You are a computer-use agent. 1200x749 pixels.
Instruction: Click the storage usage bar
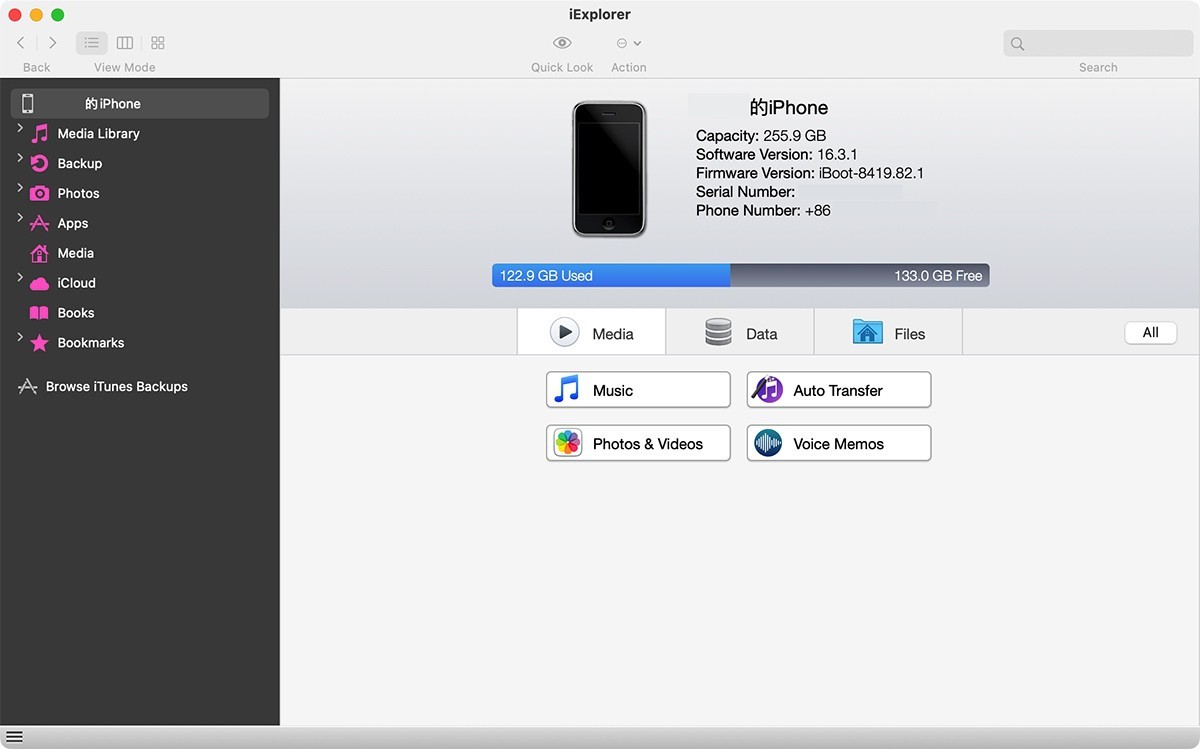(x=738, y=275)
